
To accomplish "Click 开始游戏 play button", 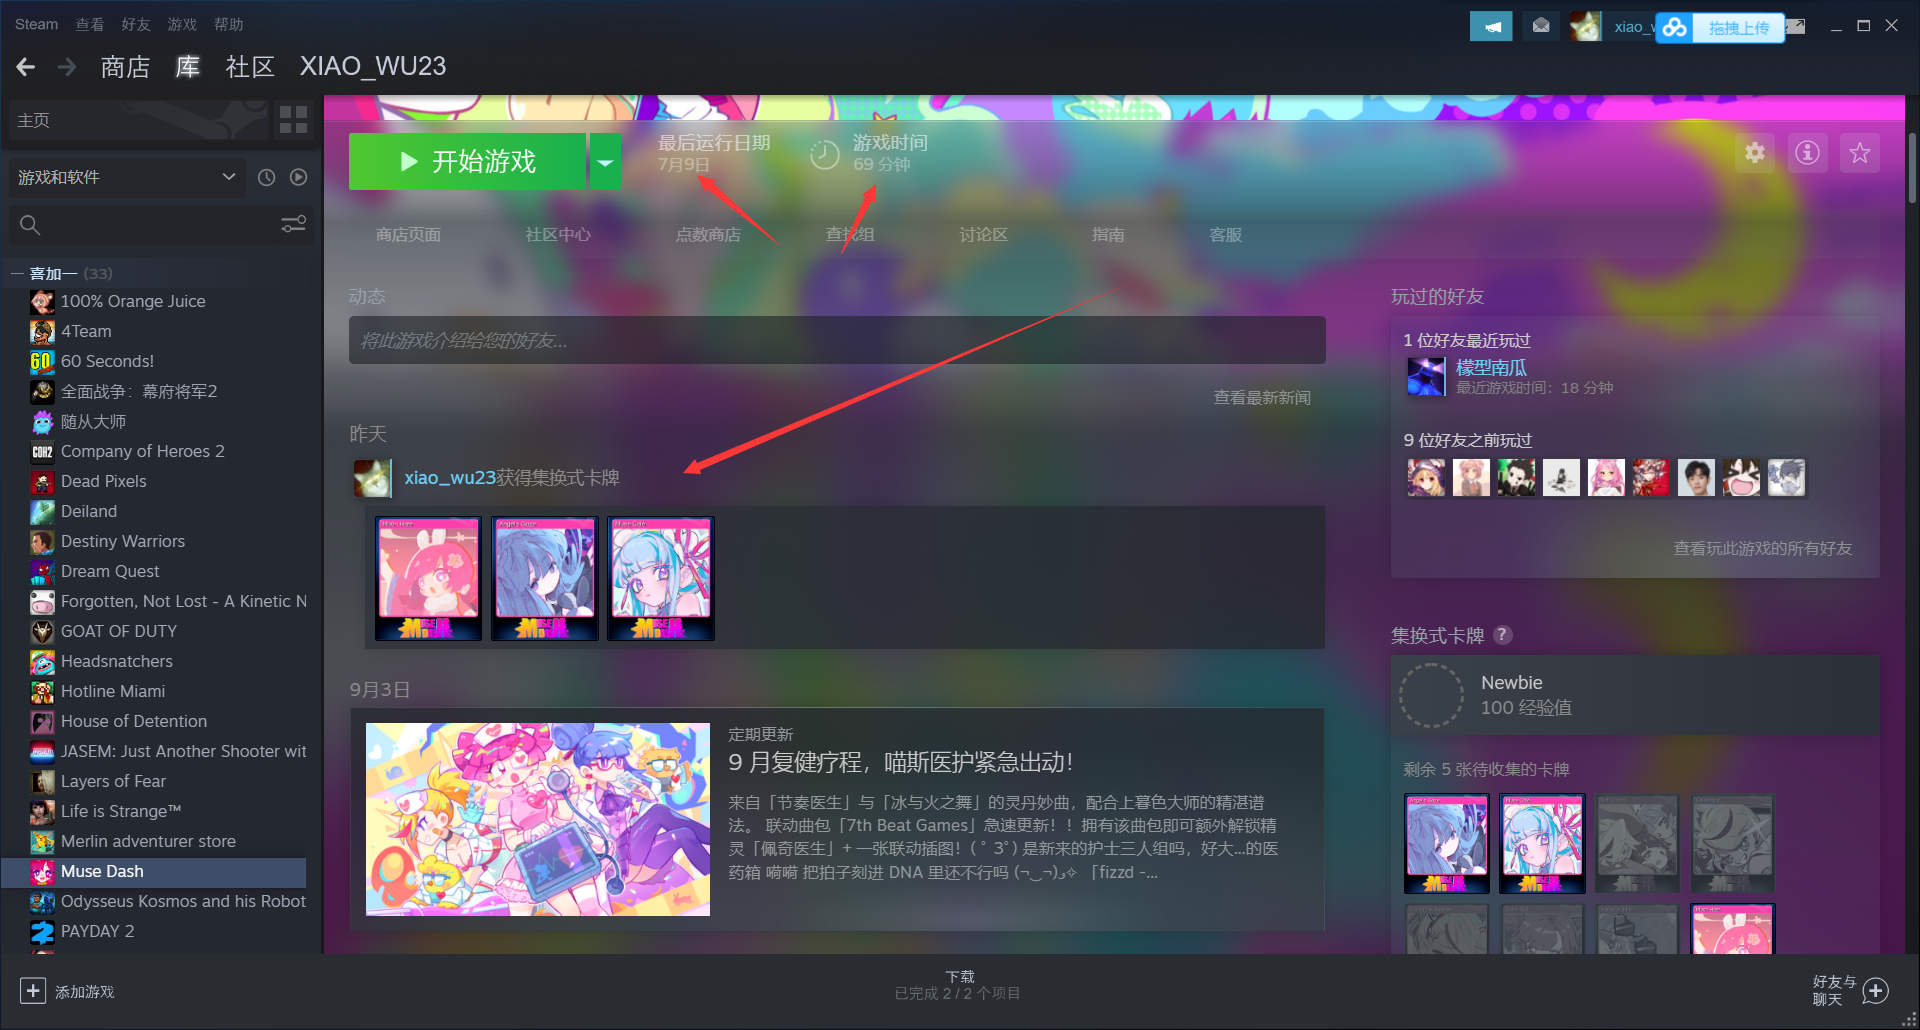I will (467, 162).
